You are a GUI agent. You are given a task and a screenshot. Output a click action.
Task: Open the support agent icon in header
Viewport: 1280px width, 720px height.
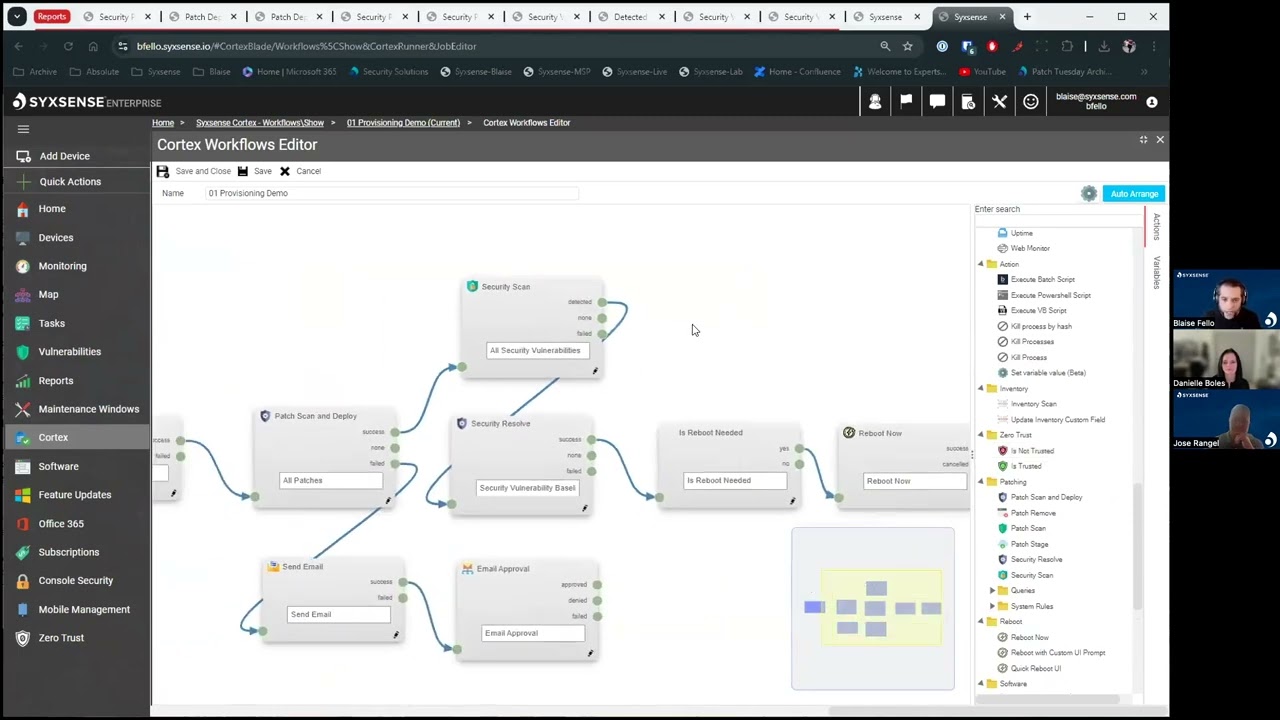pyautogui.click(x=875, y=101)
